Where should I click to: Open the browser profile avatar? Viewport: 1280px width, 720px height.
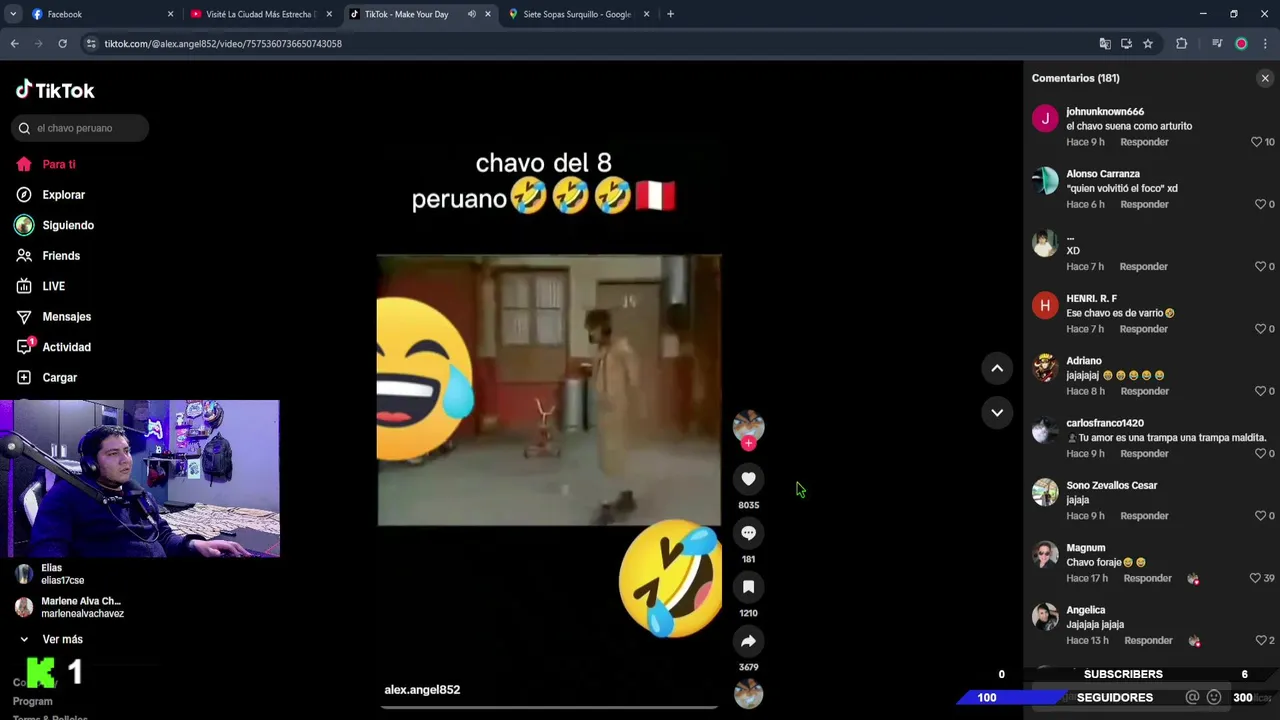(x=1241, y=44)
